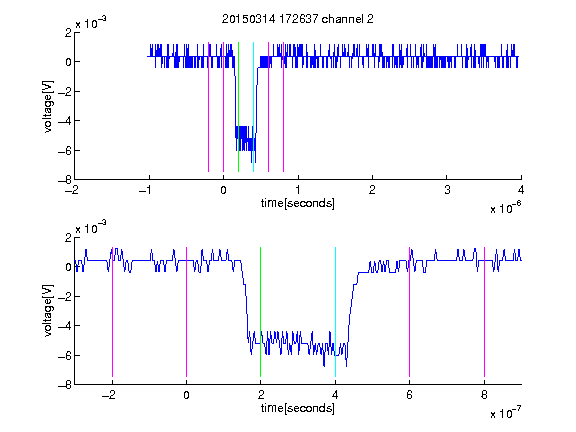Select the bottom plot's 'voltage[V]' axis label

click(48, 311)
